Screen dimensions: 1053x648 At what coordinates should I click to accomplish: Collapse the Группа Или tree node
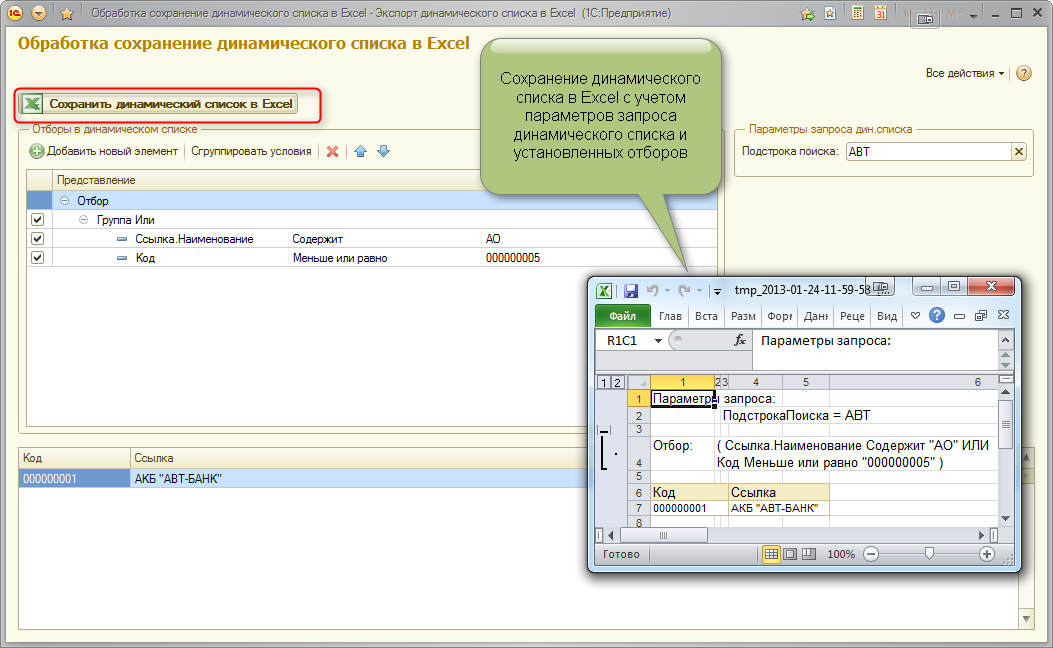click(83, 220)
